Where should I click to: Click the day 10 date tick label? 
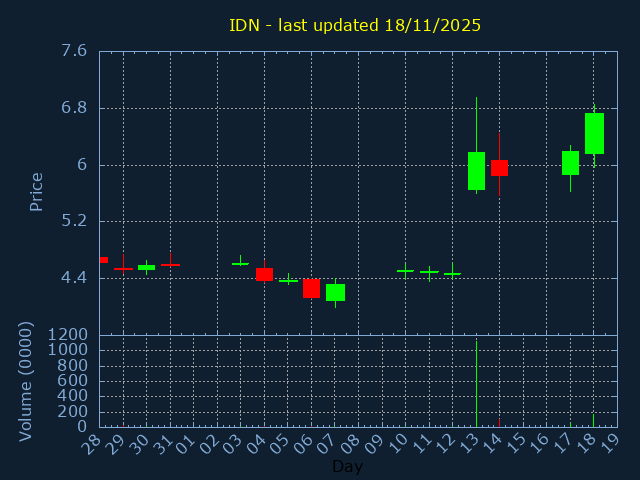(x=399, y=442)
